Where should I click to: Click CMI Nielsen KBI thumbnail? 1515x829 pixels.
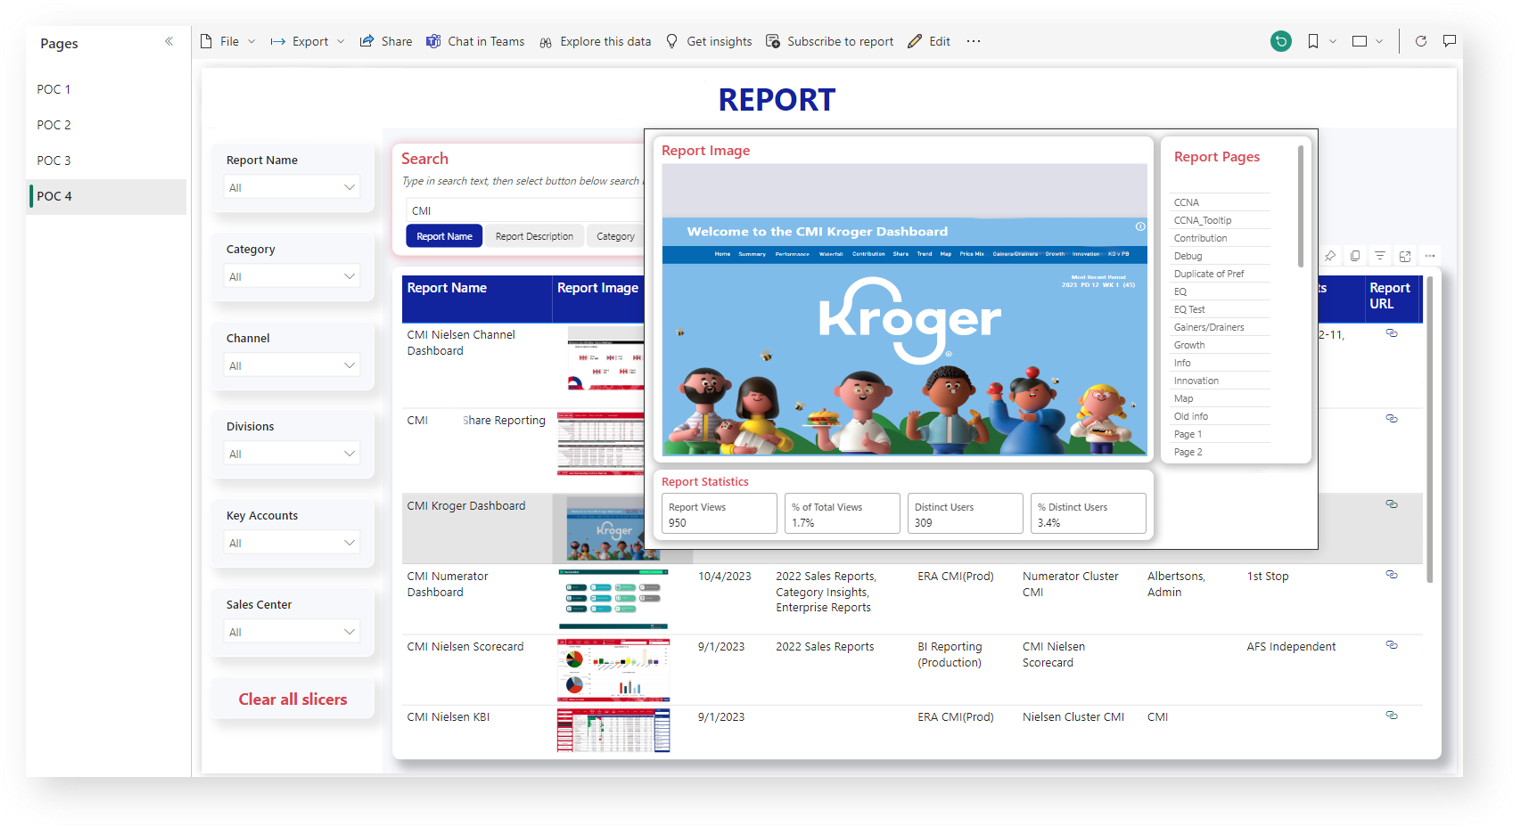point(613,731)
